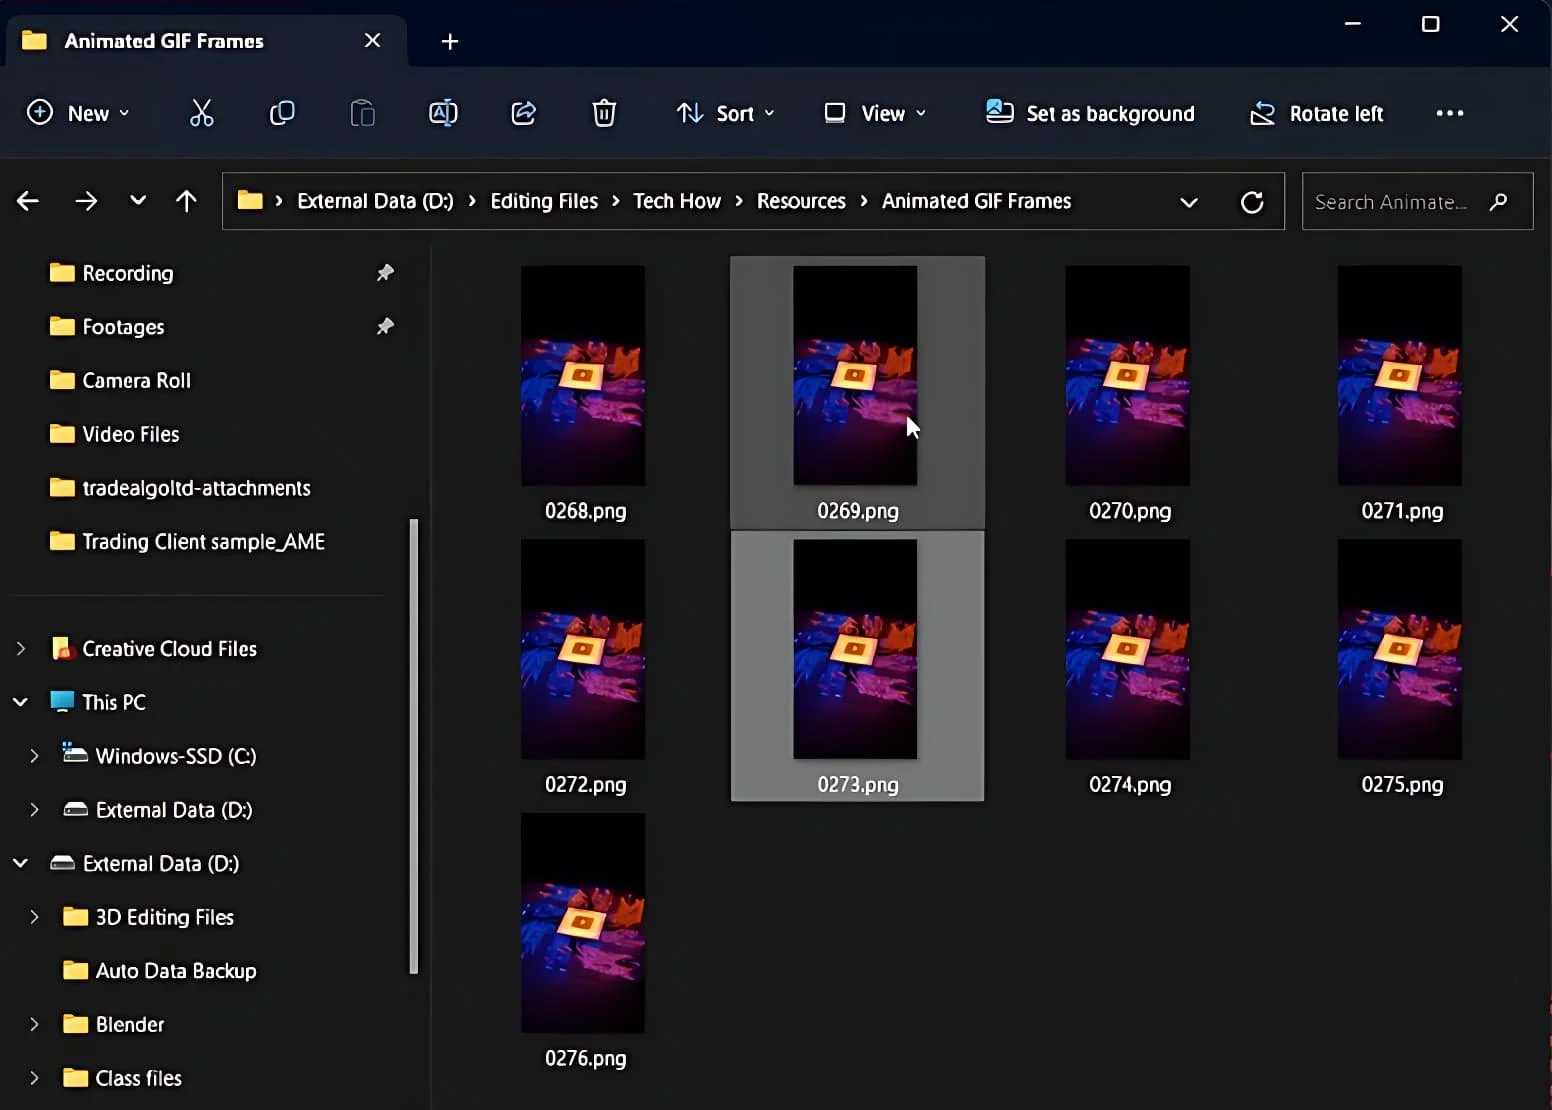This screenshot has width=1552, height=1110.
Task: Click the Paste clipboard icon
Action: (x=362, y=113)
